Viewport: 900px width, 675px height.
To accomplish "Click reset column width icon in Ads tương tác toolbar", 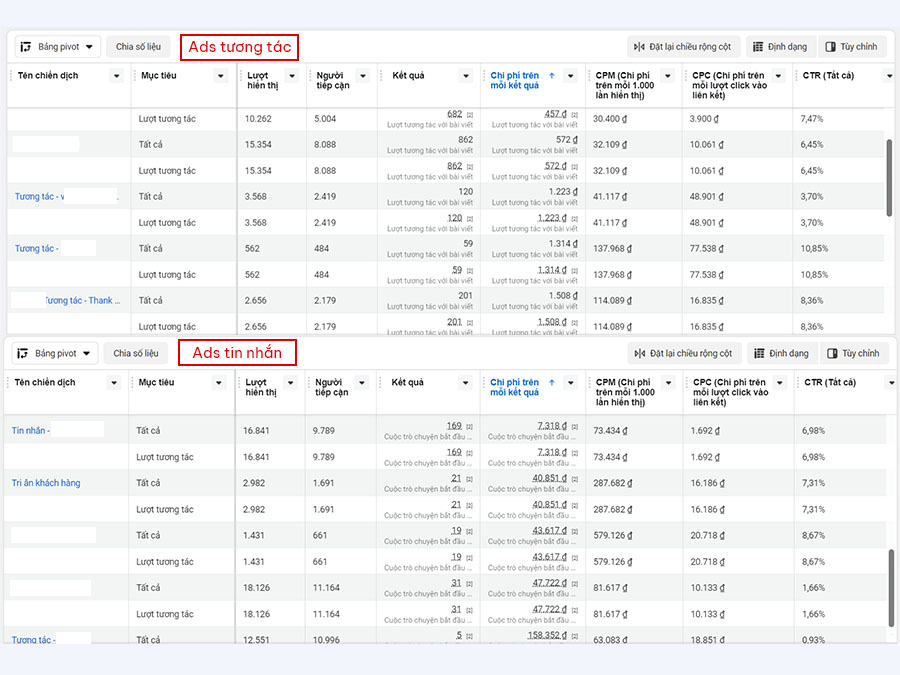I will pyautogui.click(x=639, y=47).
